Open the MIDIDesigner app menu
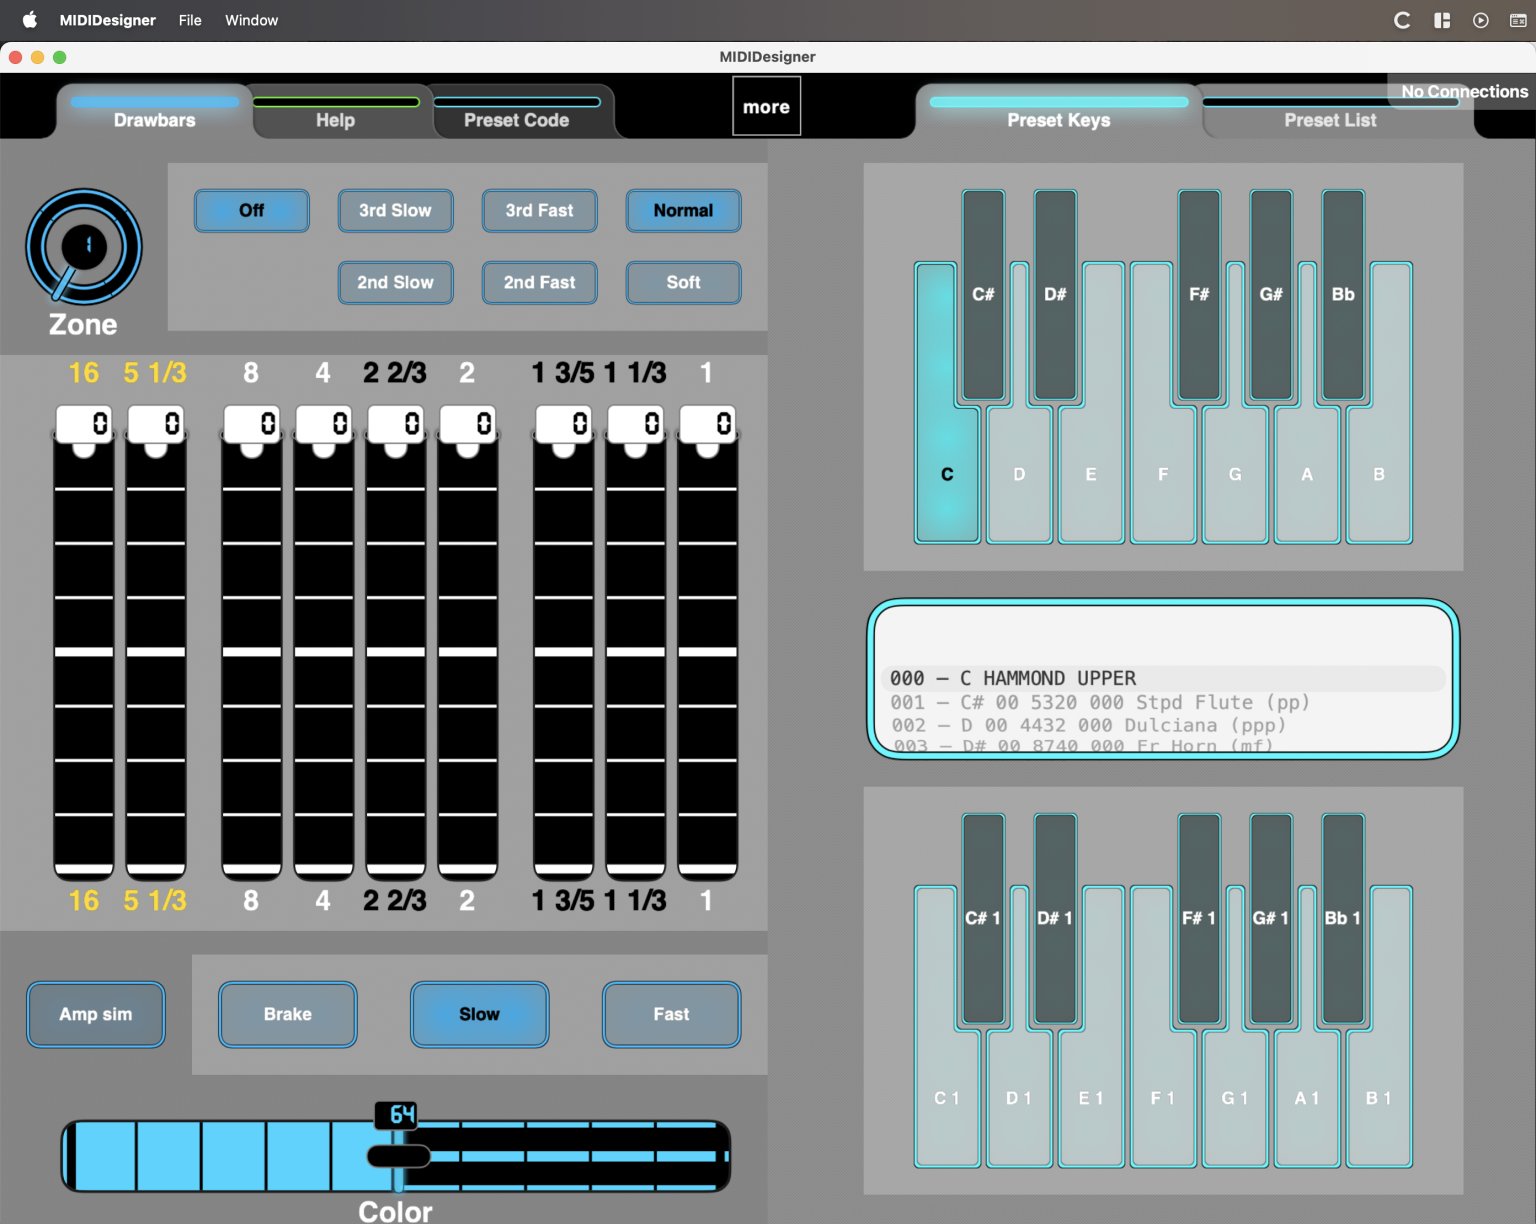This screenshot has width=1536, height=1224. 108,20
